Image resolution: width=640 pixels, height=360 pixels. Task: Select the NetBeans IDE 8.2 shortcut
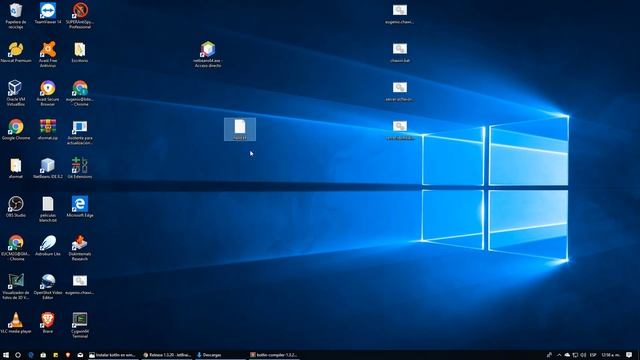pyautogui.click(x=48, y=168)
